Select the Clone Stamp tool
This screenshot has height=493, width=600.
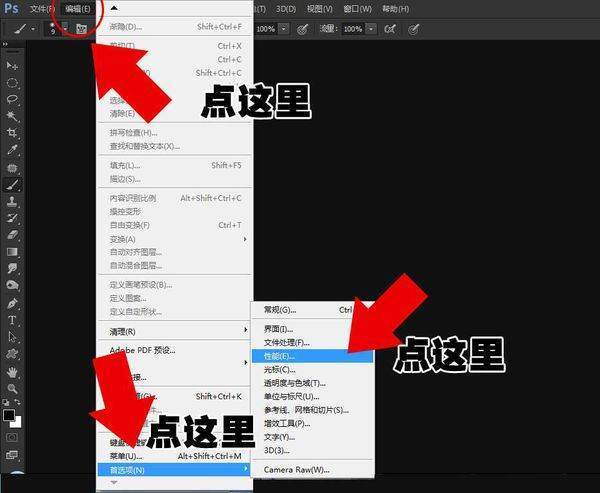[13, 201]
